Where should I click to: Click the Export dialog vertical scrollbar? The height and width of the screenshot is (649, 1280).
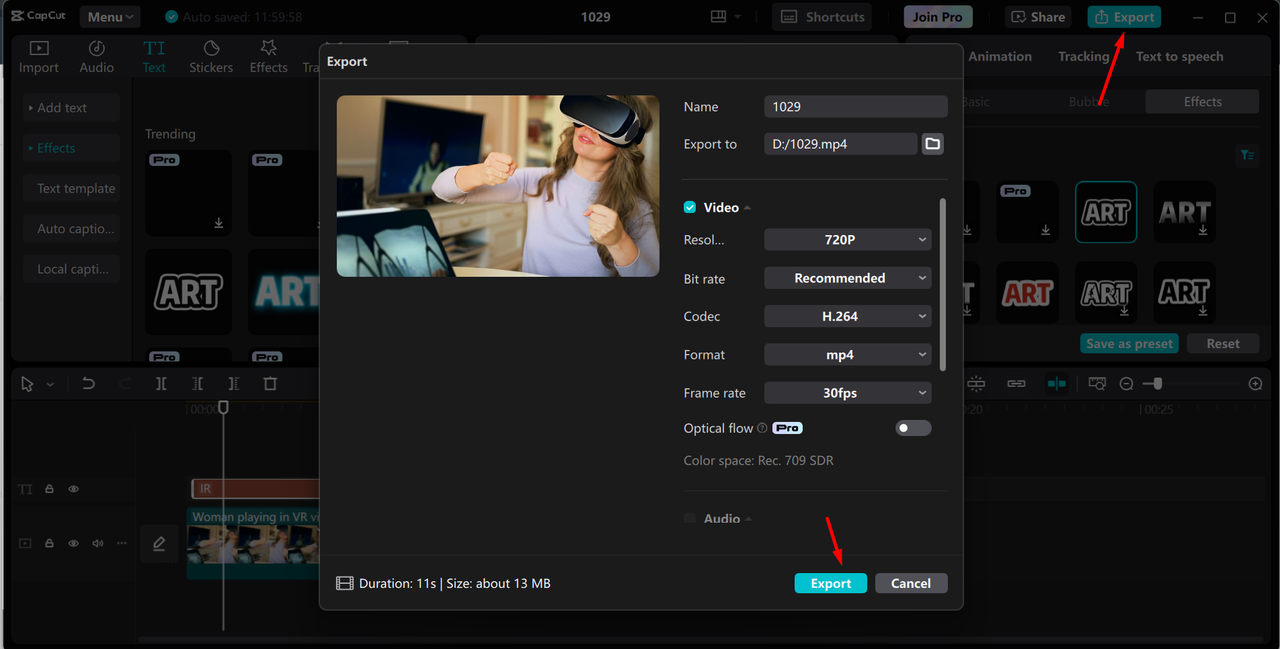click(x=943, y=283)
